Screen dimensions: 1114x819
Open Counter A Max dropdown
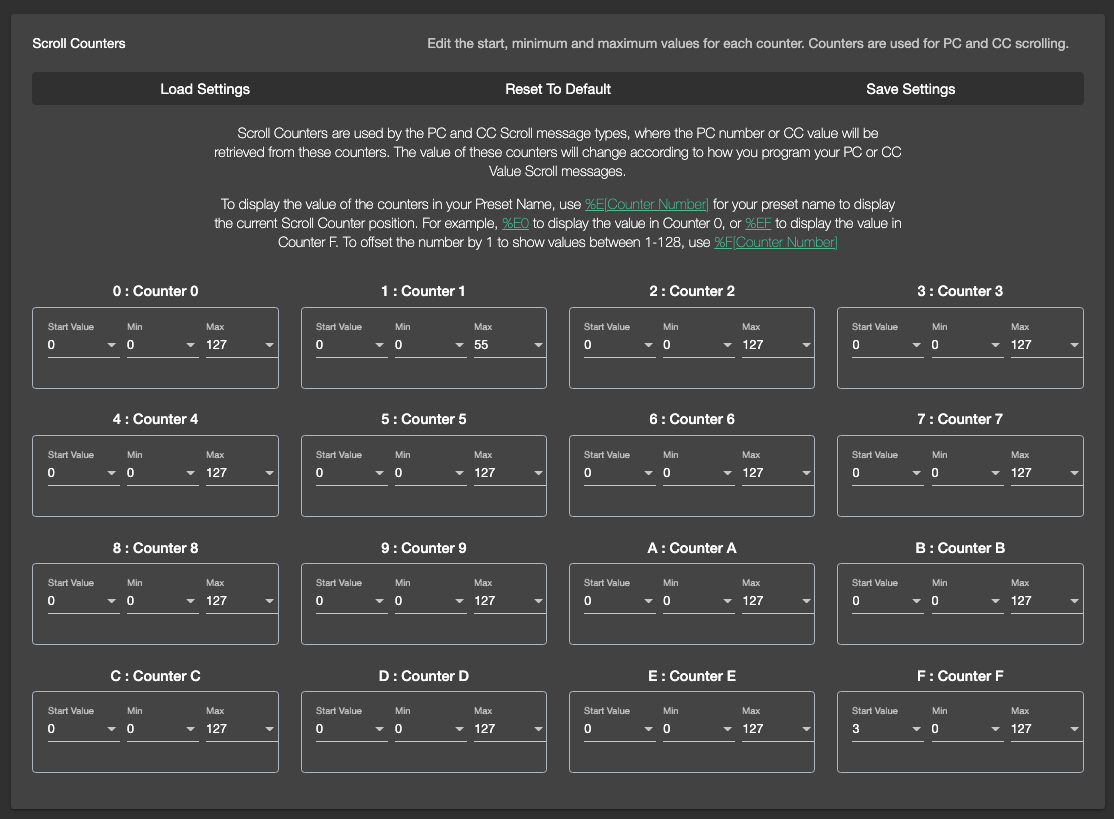click(777, 601)
